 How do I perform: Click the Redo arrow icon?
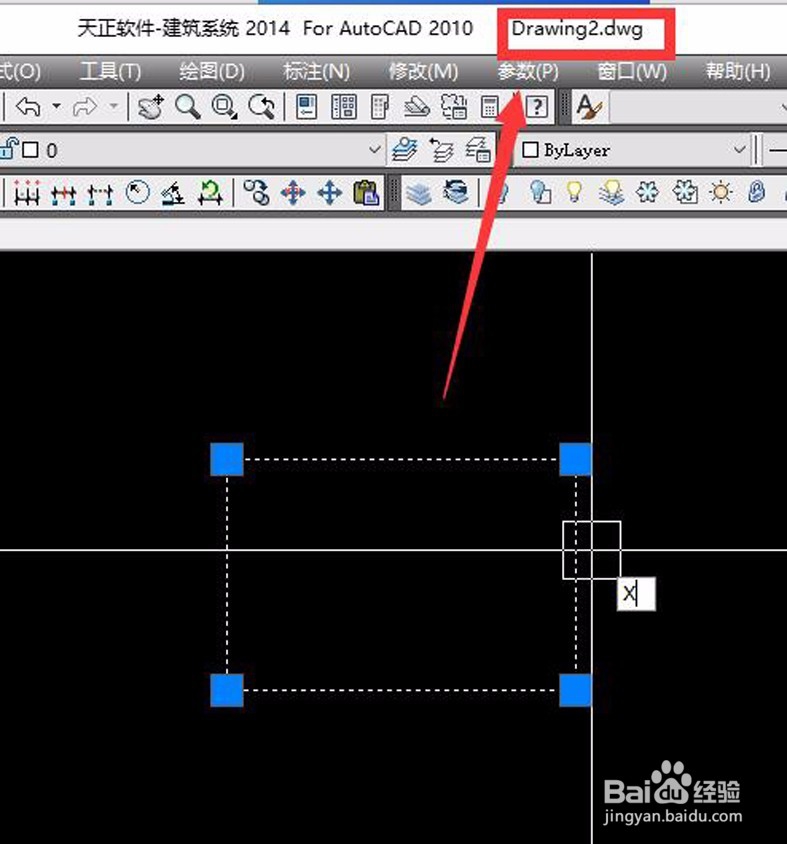click(85, 107)
